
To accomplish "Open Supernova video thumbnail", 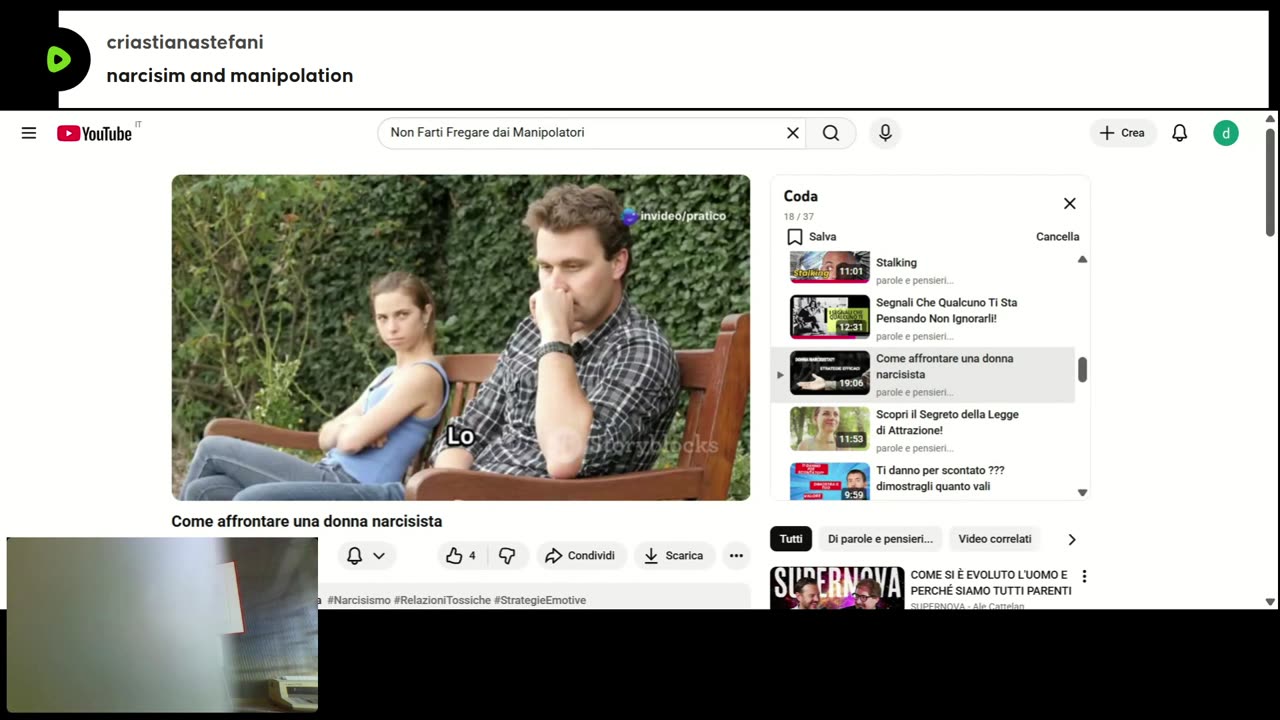I will [837, 588].
